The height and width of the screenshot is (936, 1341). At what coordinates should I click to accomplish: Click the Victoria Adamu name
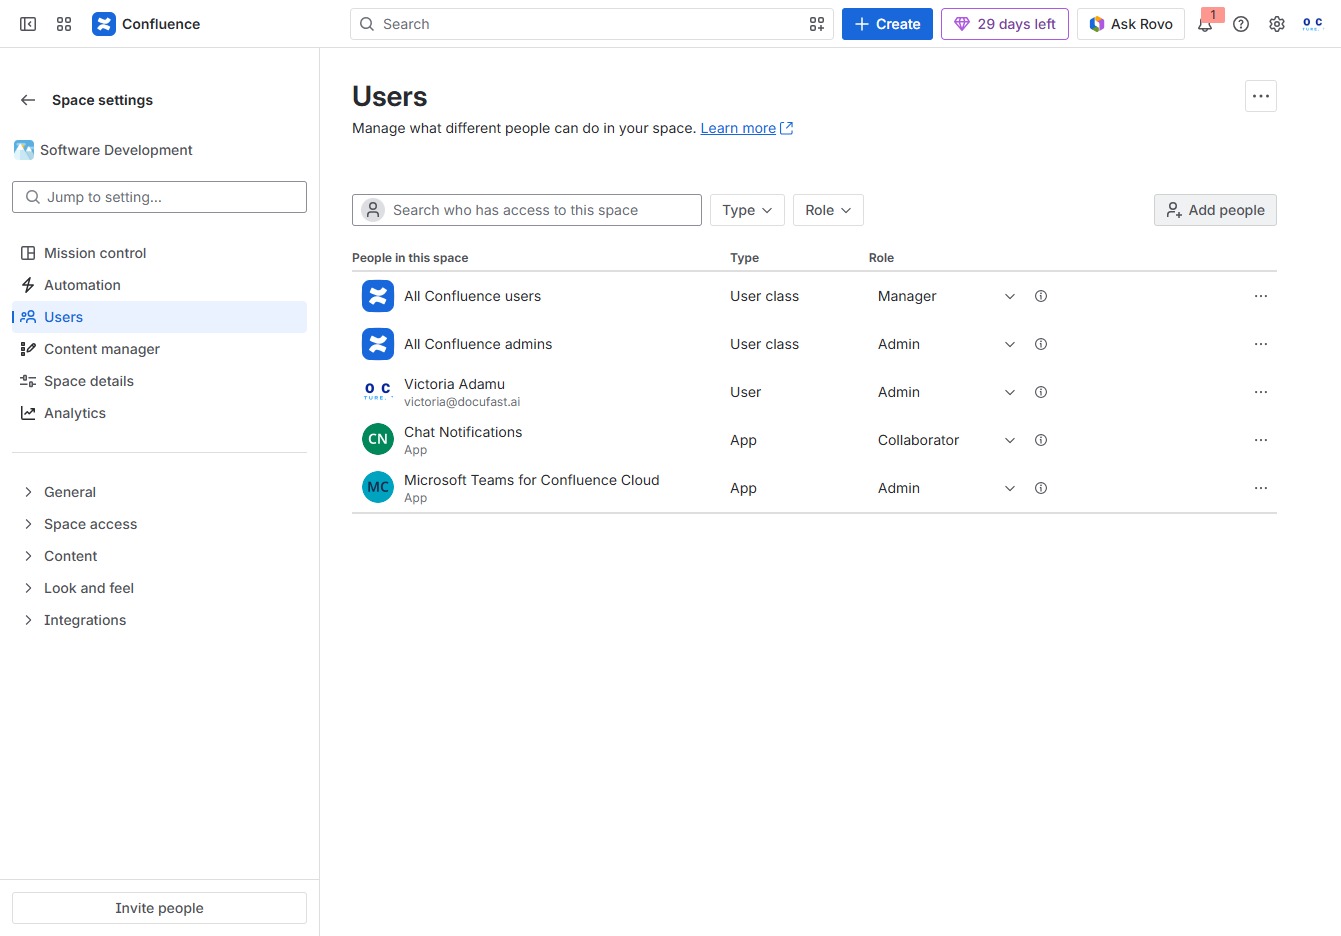[x=454, y=384]
